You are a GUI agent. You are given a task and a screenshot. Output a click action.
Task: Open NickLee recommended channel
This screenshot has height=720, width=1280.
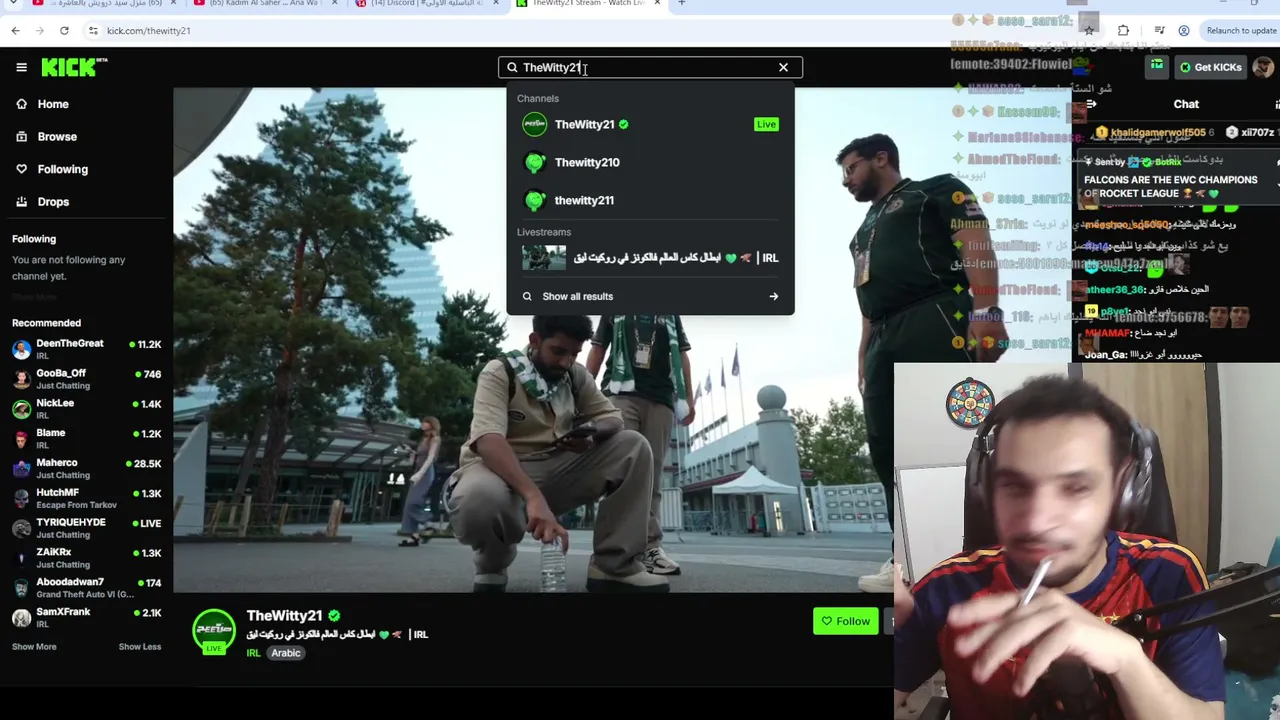[x=87, y=409]
